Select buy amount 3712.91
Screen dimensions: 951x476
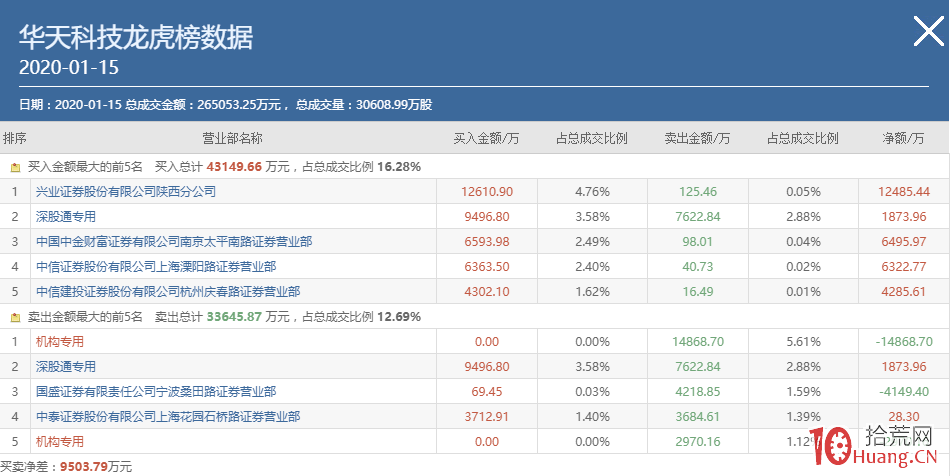pyautogui.click(x=486, y=417)
